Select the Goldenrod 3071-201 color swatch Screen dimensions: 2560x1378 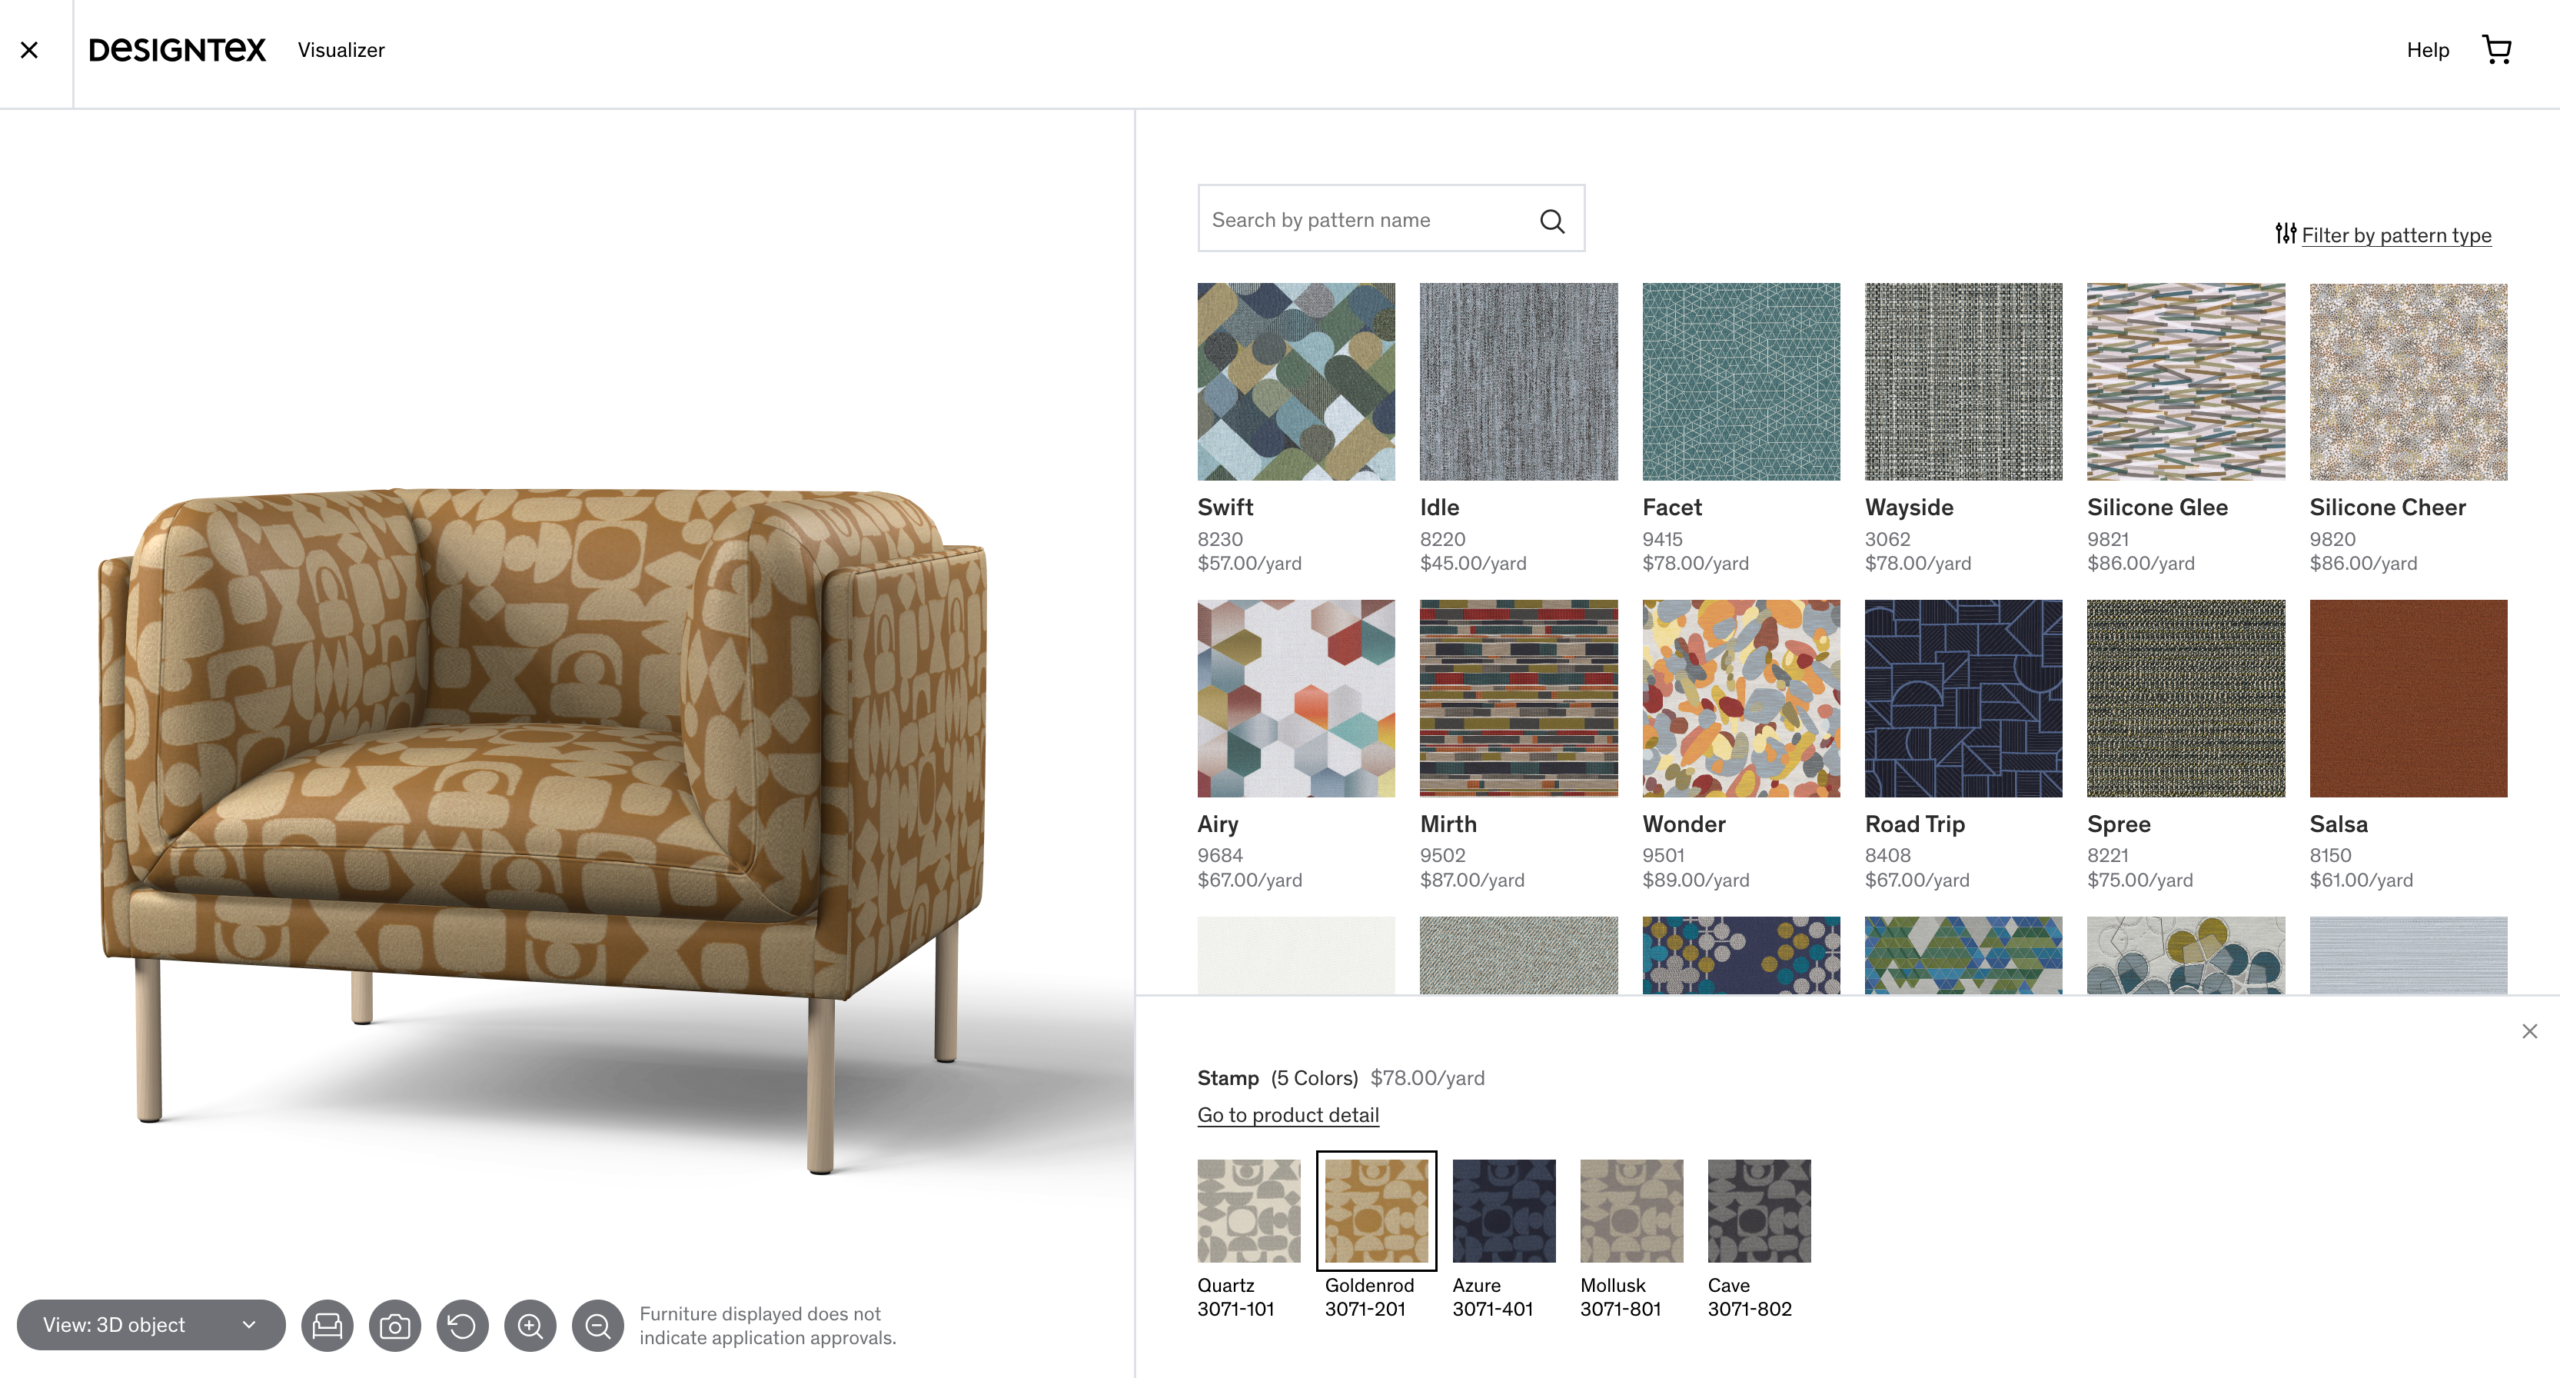click(1378, 1210)
